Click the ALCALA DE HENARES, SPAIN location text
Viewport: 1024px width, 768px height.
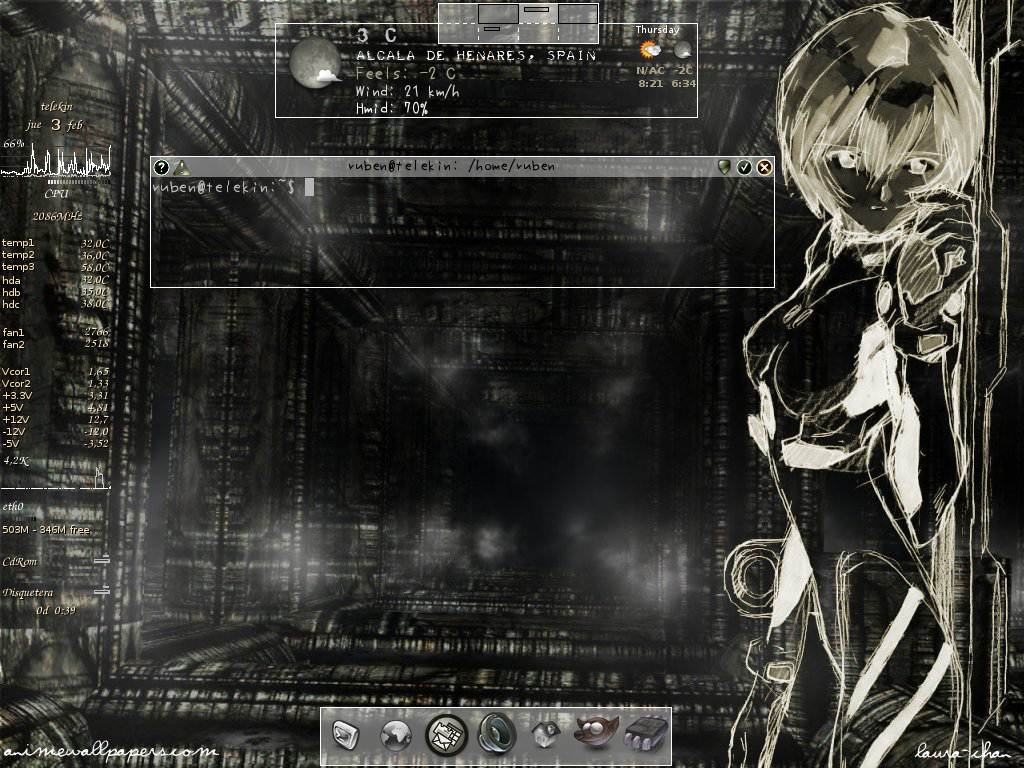[x=476, y=56]
